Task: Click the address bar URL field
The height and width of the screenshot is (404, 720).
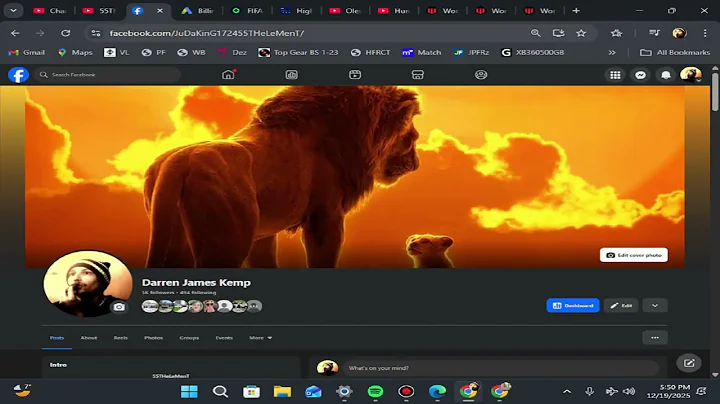Action: coord(317,33)
